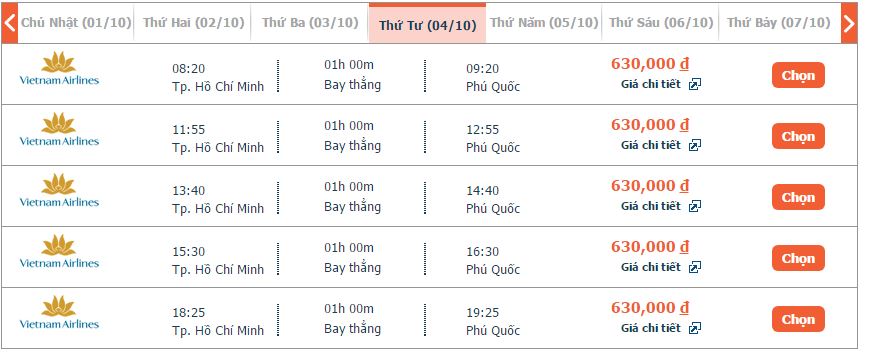The image size is (870, 361).
Task: Open price detail popup icon for 13:40 flight
Action: (x=695, y=206)
